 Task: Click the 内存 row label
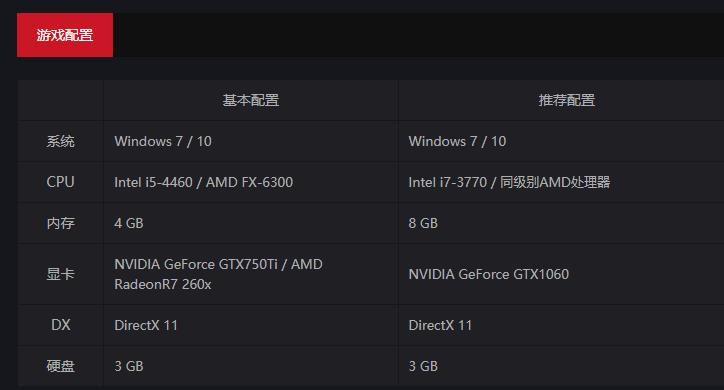[60, 223]
